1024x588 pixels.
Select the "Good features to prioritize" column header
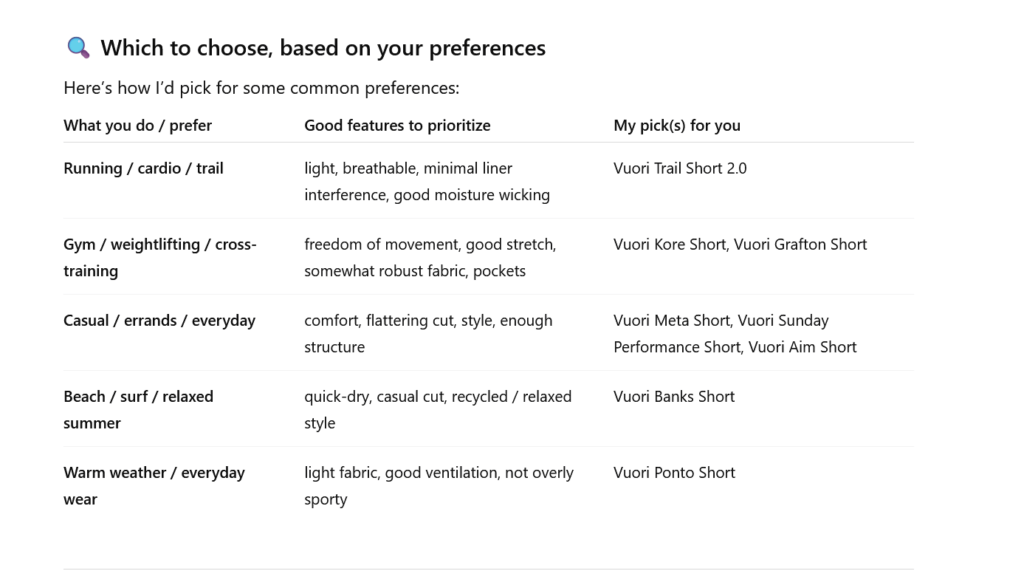coord(397,125)
